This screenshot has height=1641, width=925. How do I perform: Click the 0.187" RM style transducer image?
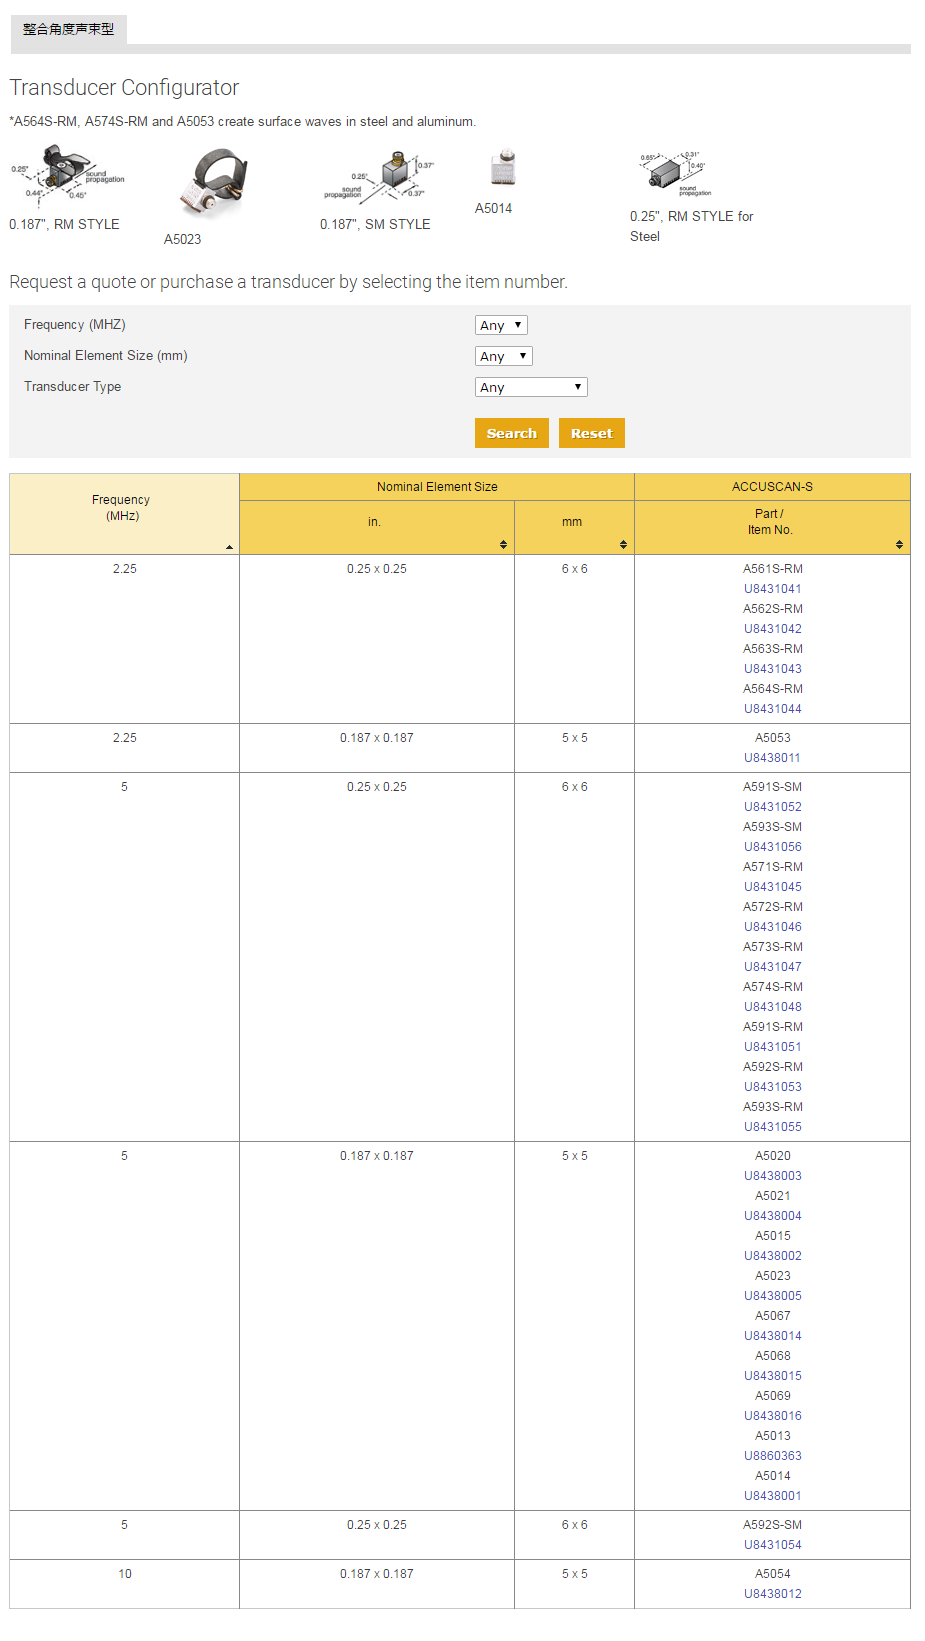click(67, 176)
